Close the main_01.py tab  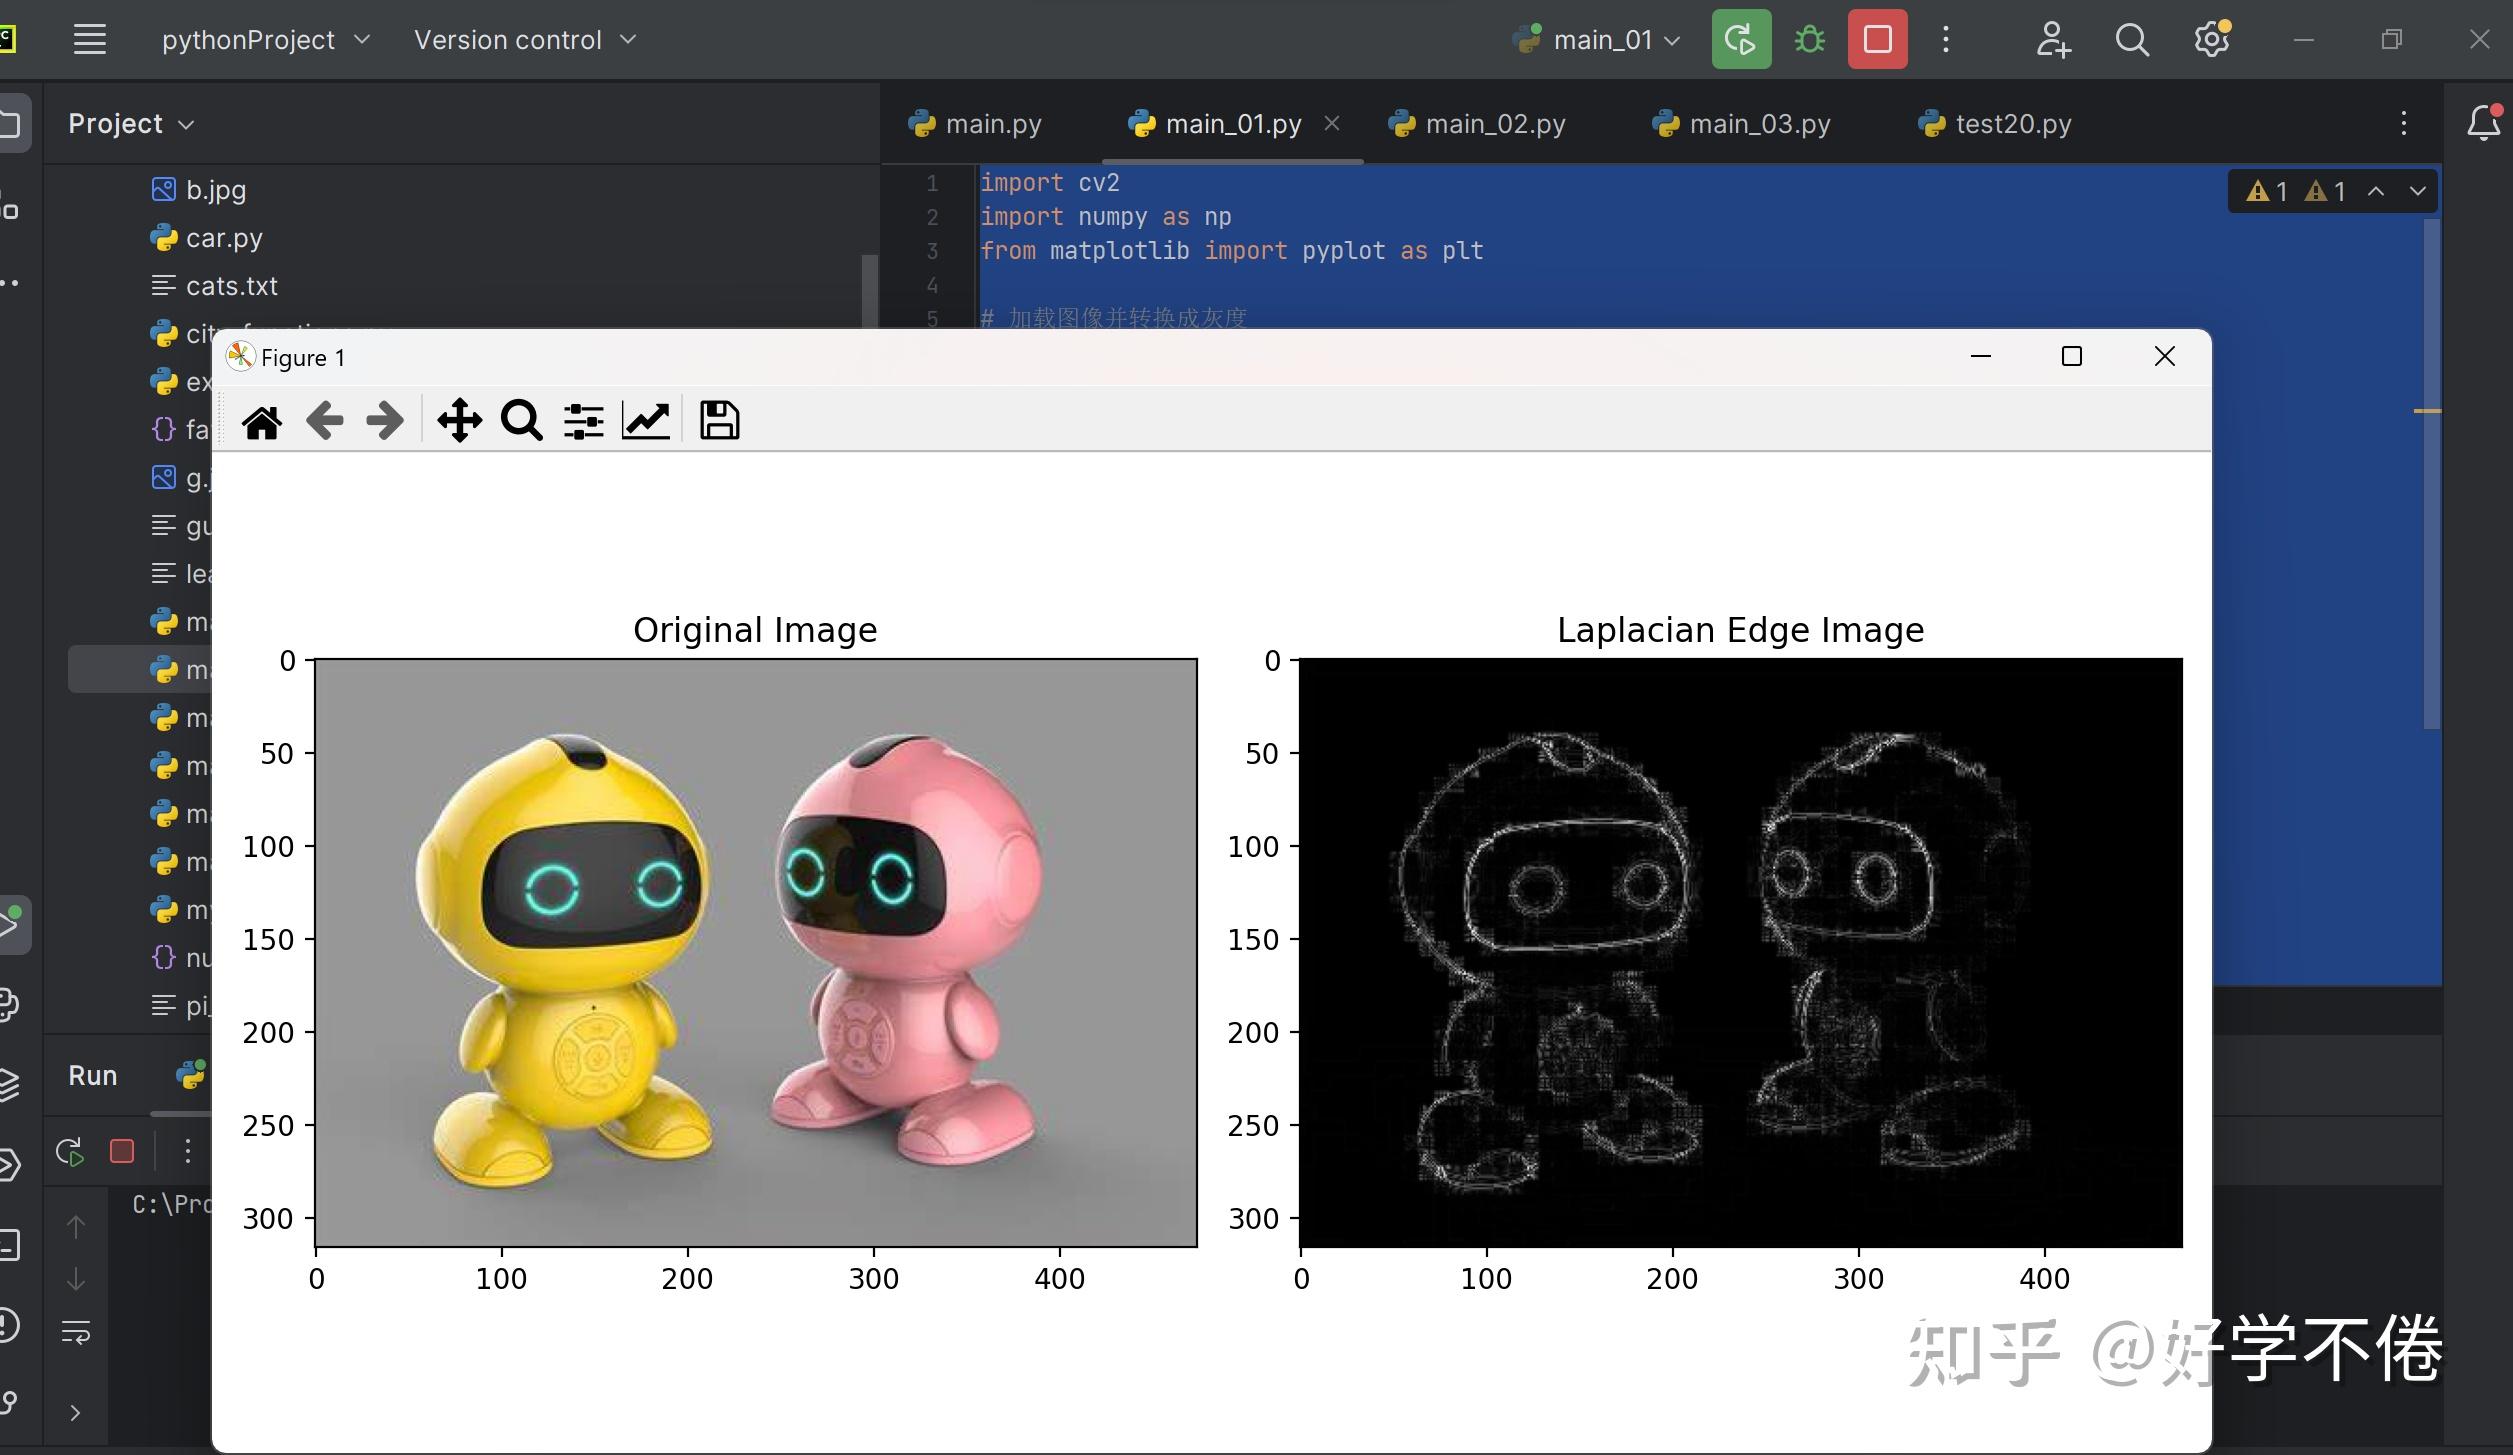[1332, 123]
